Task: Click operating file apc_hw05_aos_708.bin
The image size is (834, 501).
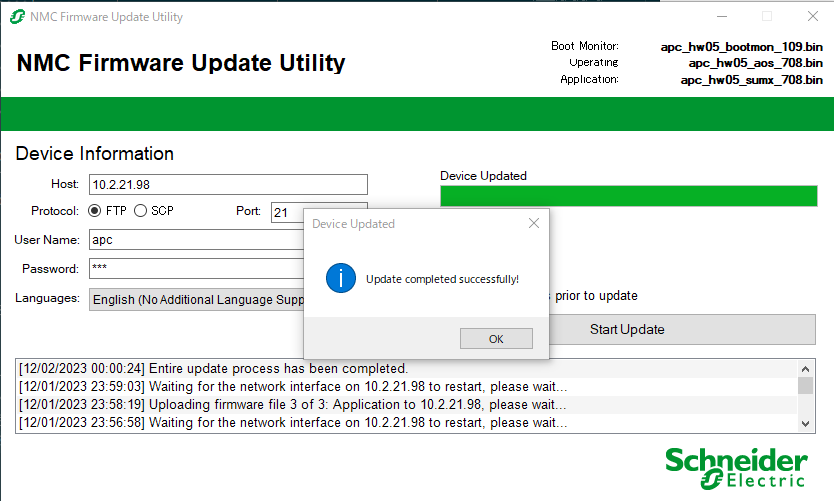Action: tap(755, 63)
